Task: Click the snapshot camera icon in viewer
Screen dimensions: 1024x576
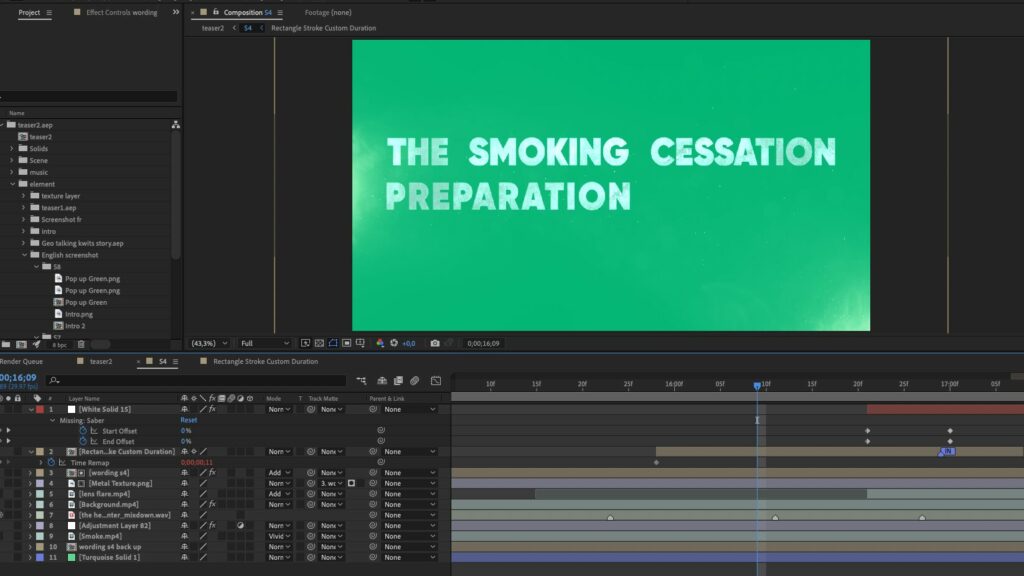Action: coord(434,343)
